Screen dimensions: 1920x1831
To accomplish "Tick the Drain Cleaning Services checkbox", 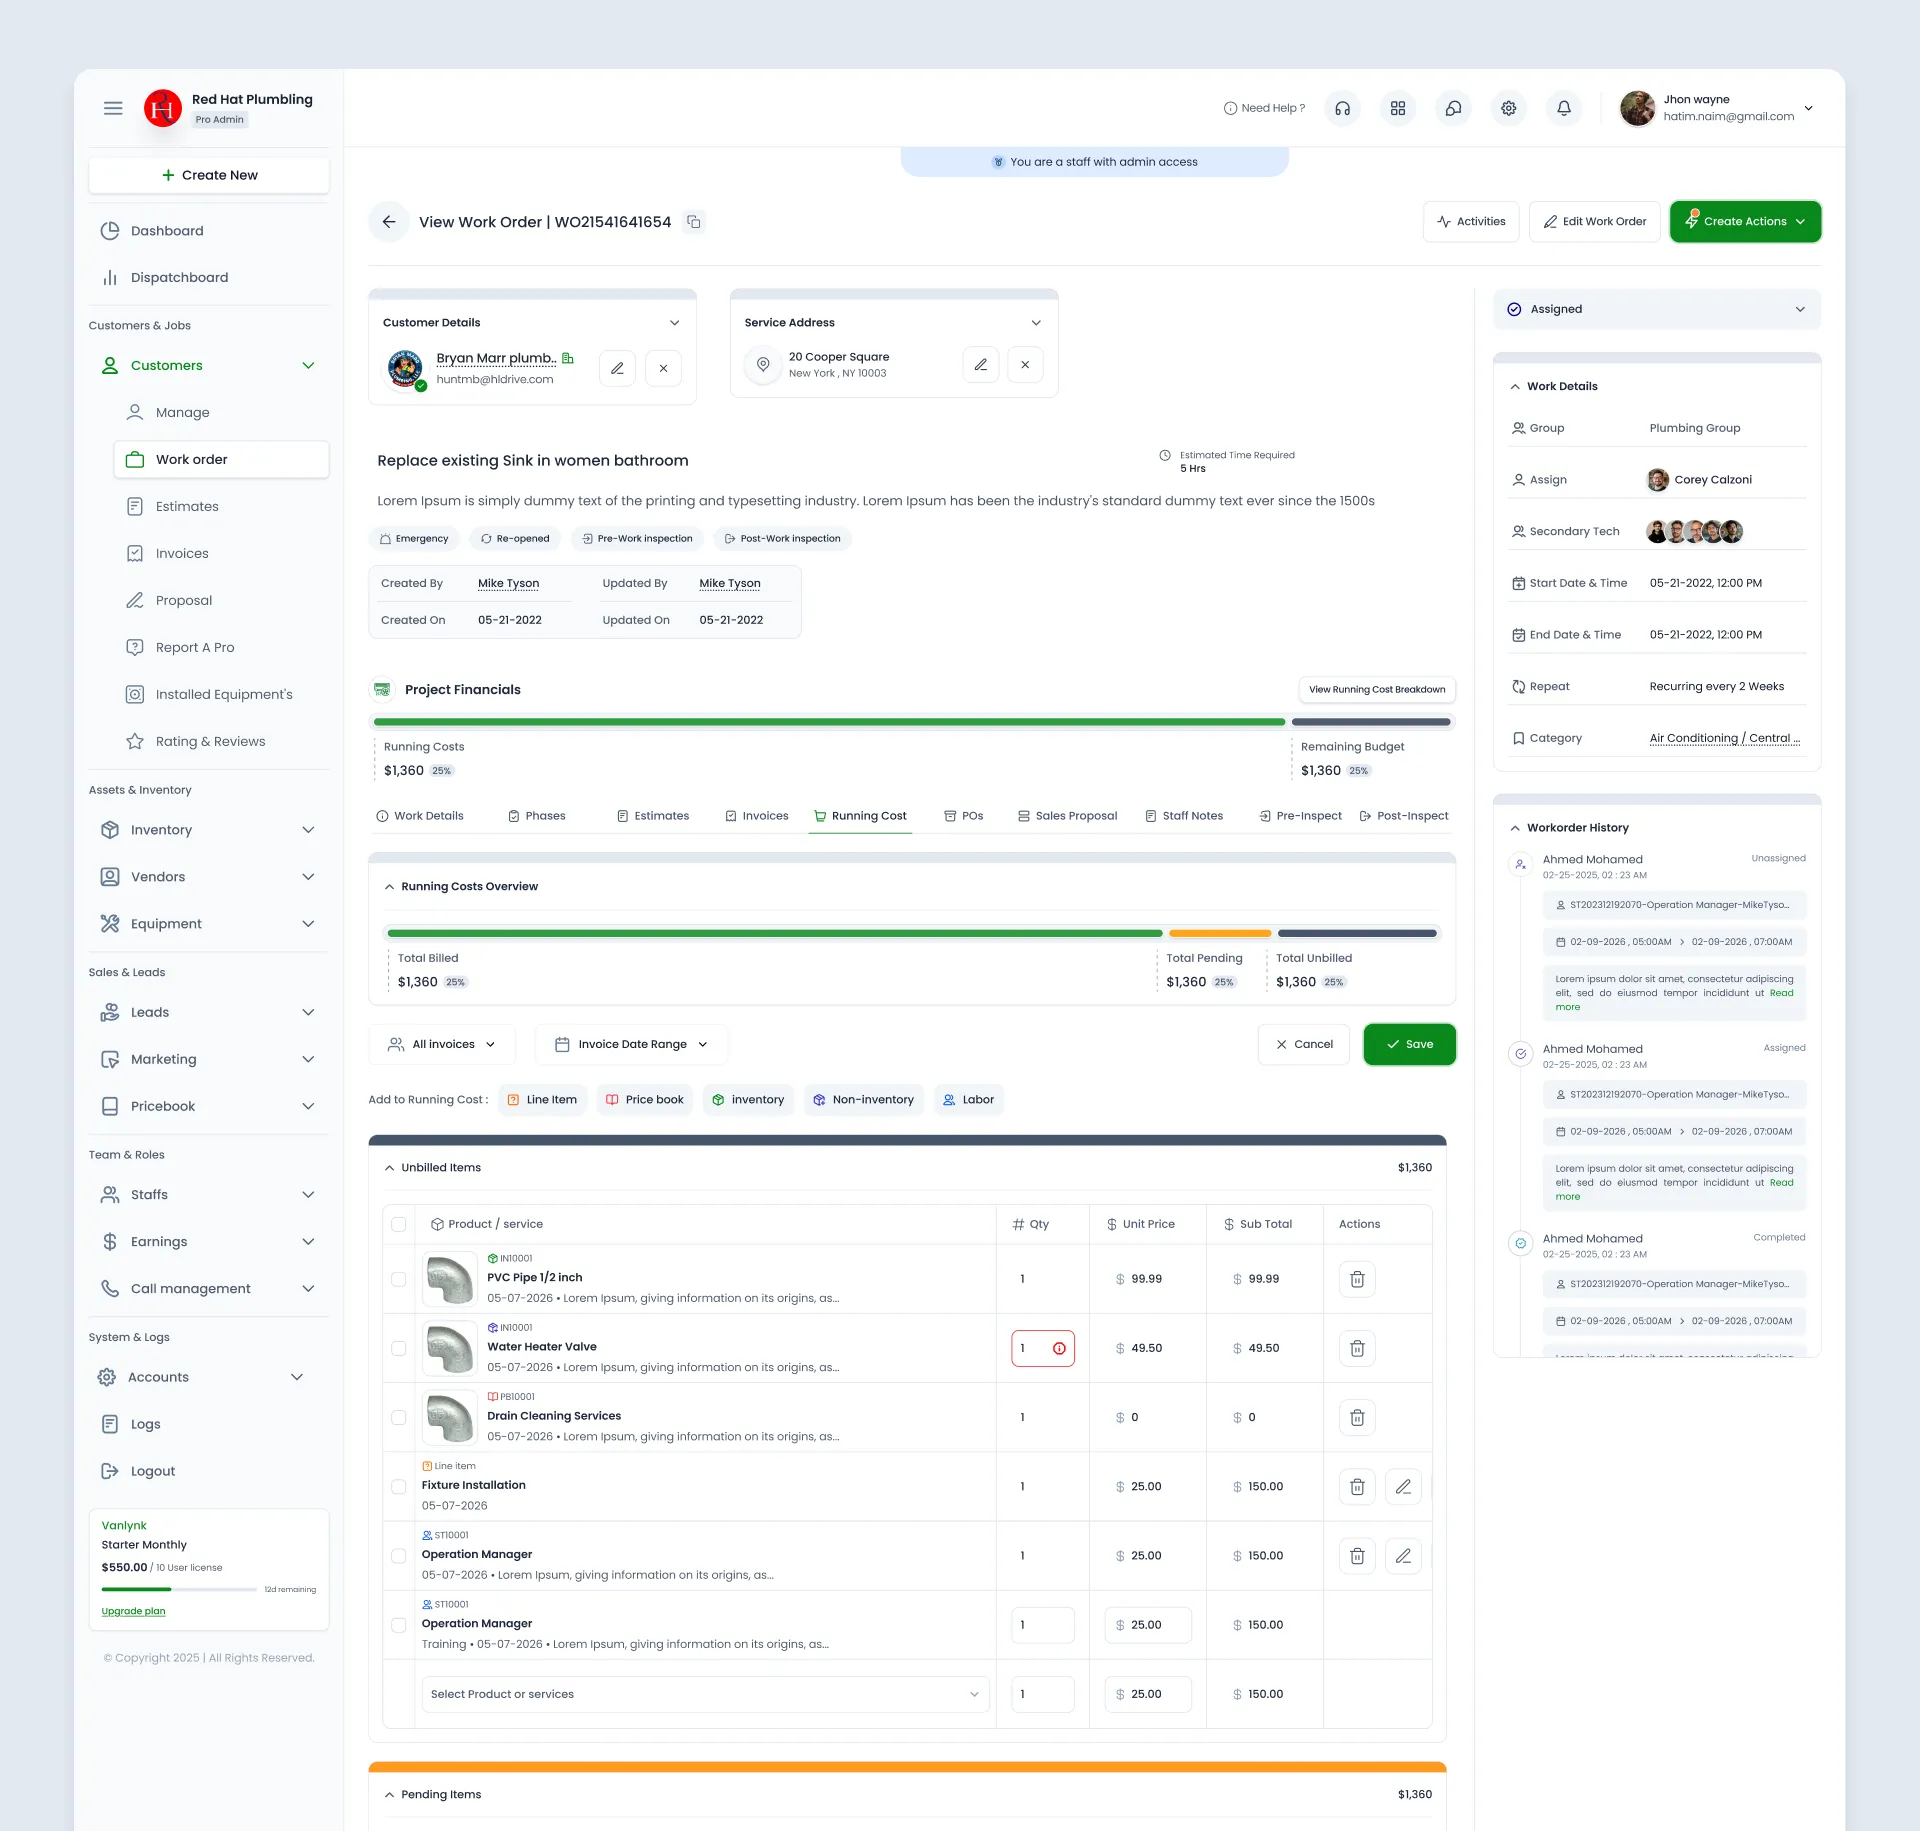I will [x=399, y=1418].
